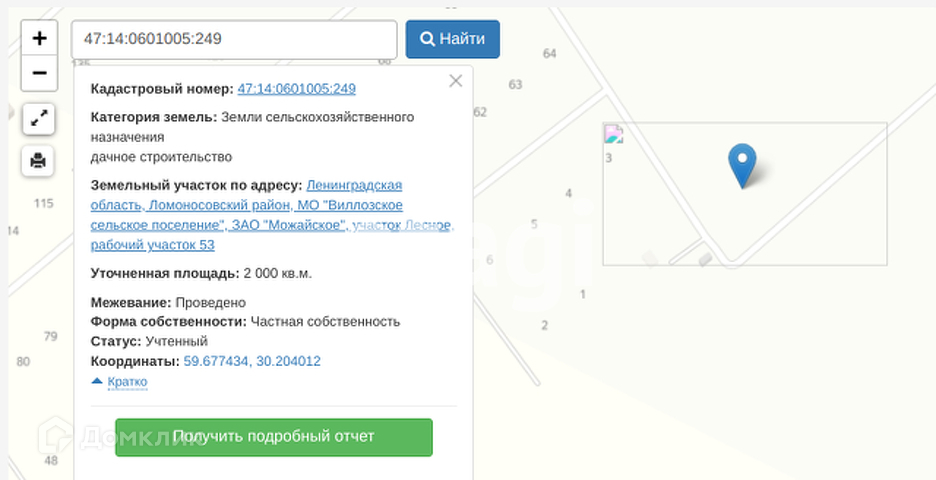Click plot number 48 on map
936x480 pixels.
(51, 460)
